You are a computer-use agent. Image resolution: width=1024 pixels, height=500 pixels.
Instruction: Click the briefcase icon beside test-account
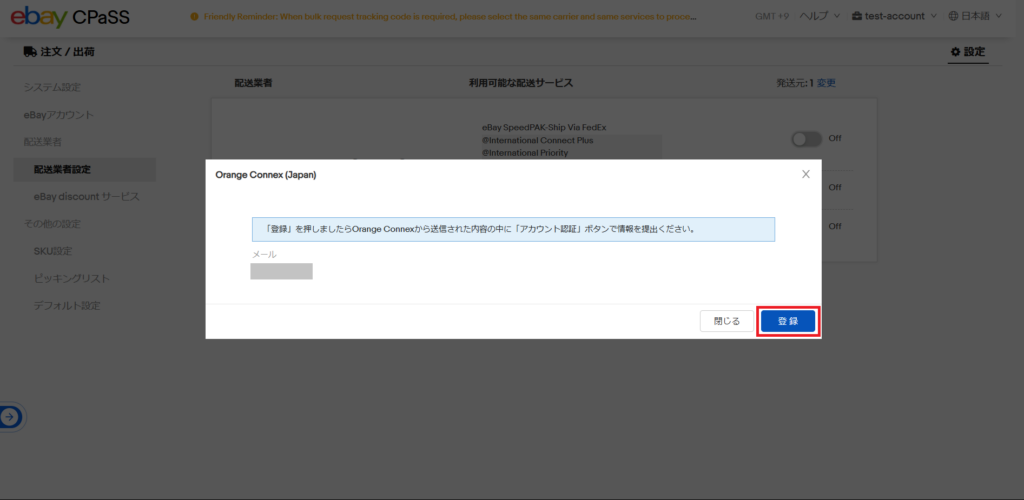(x=857, y=16)
